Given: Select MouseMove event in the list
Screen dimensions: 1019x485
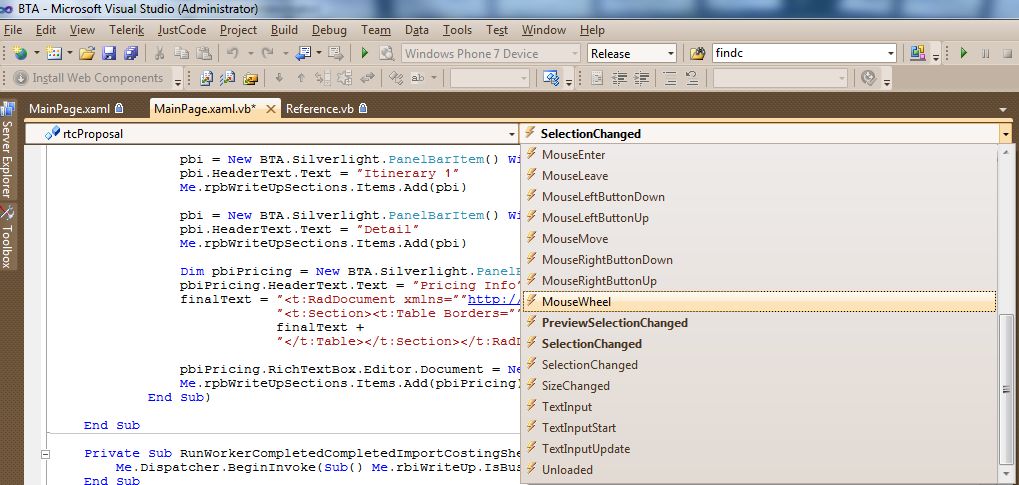Looking at the screenshot, I should click(759, 239).
